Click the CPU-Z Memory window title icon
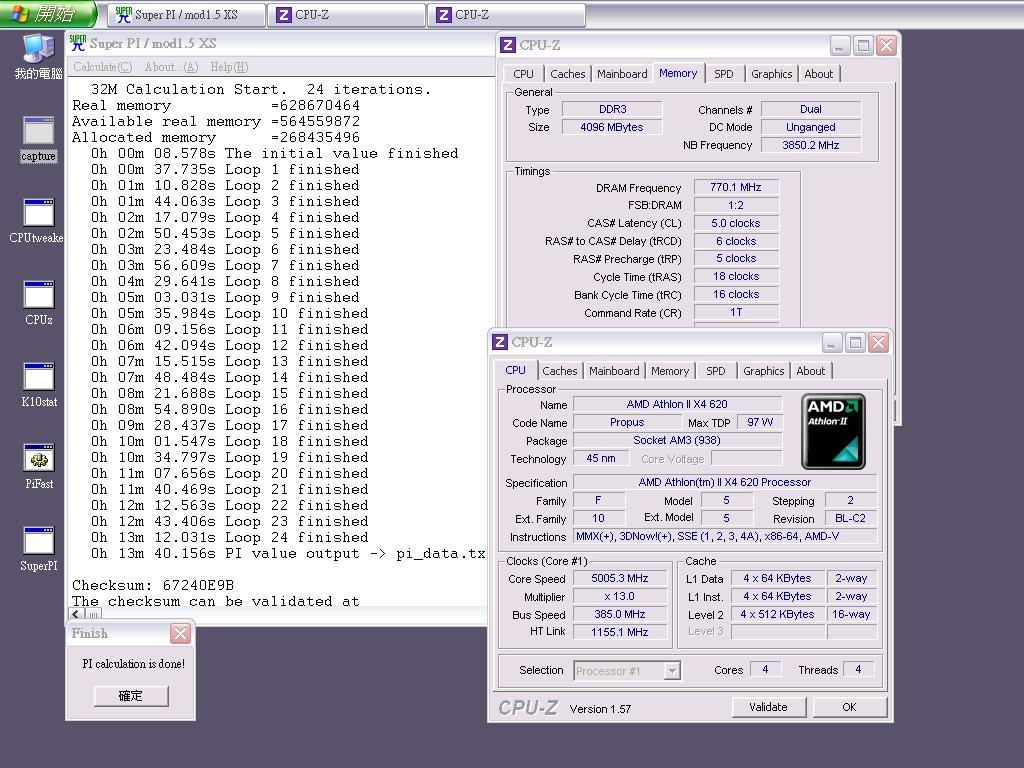 [507, 45]
